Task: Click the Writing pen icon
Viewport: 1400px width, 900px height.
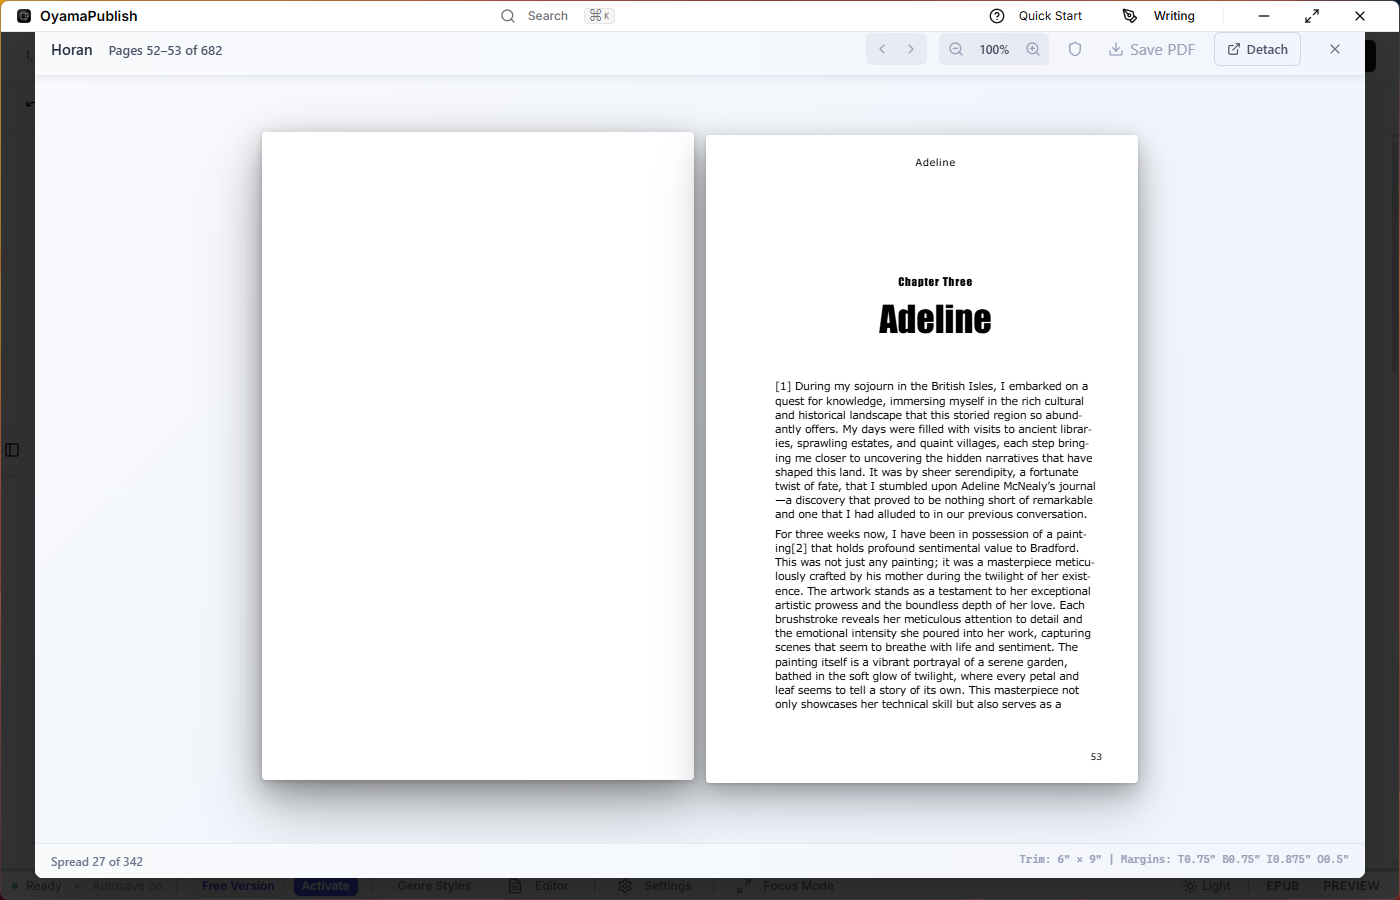Action: click(1129, 15)
